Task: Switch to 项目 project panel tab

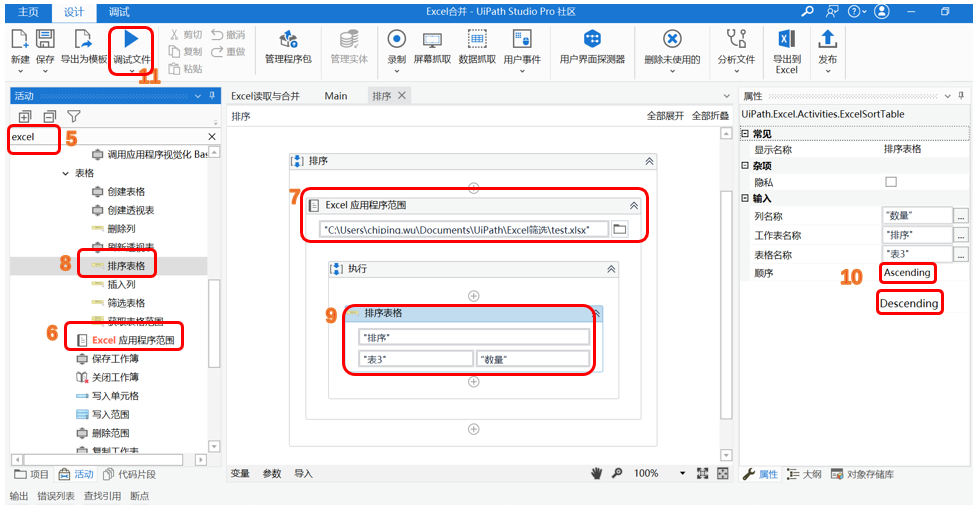Action: tap(32, 474)
